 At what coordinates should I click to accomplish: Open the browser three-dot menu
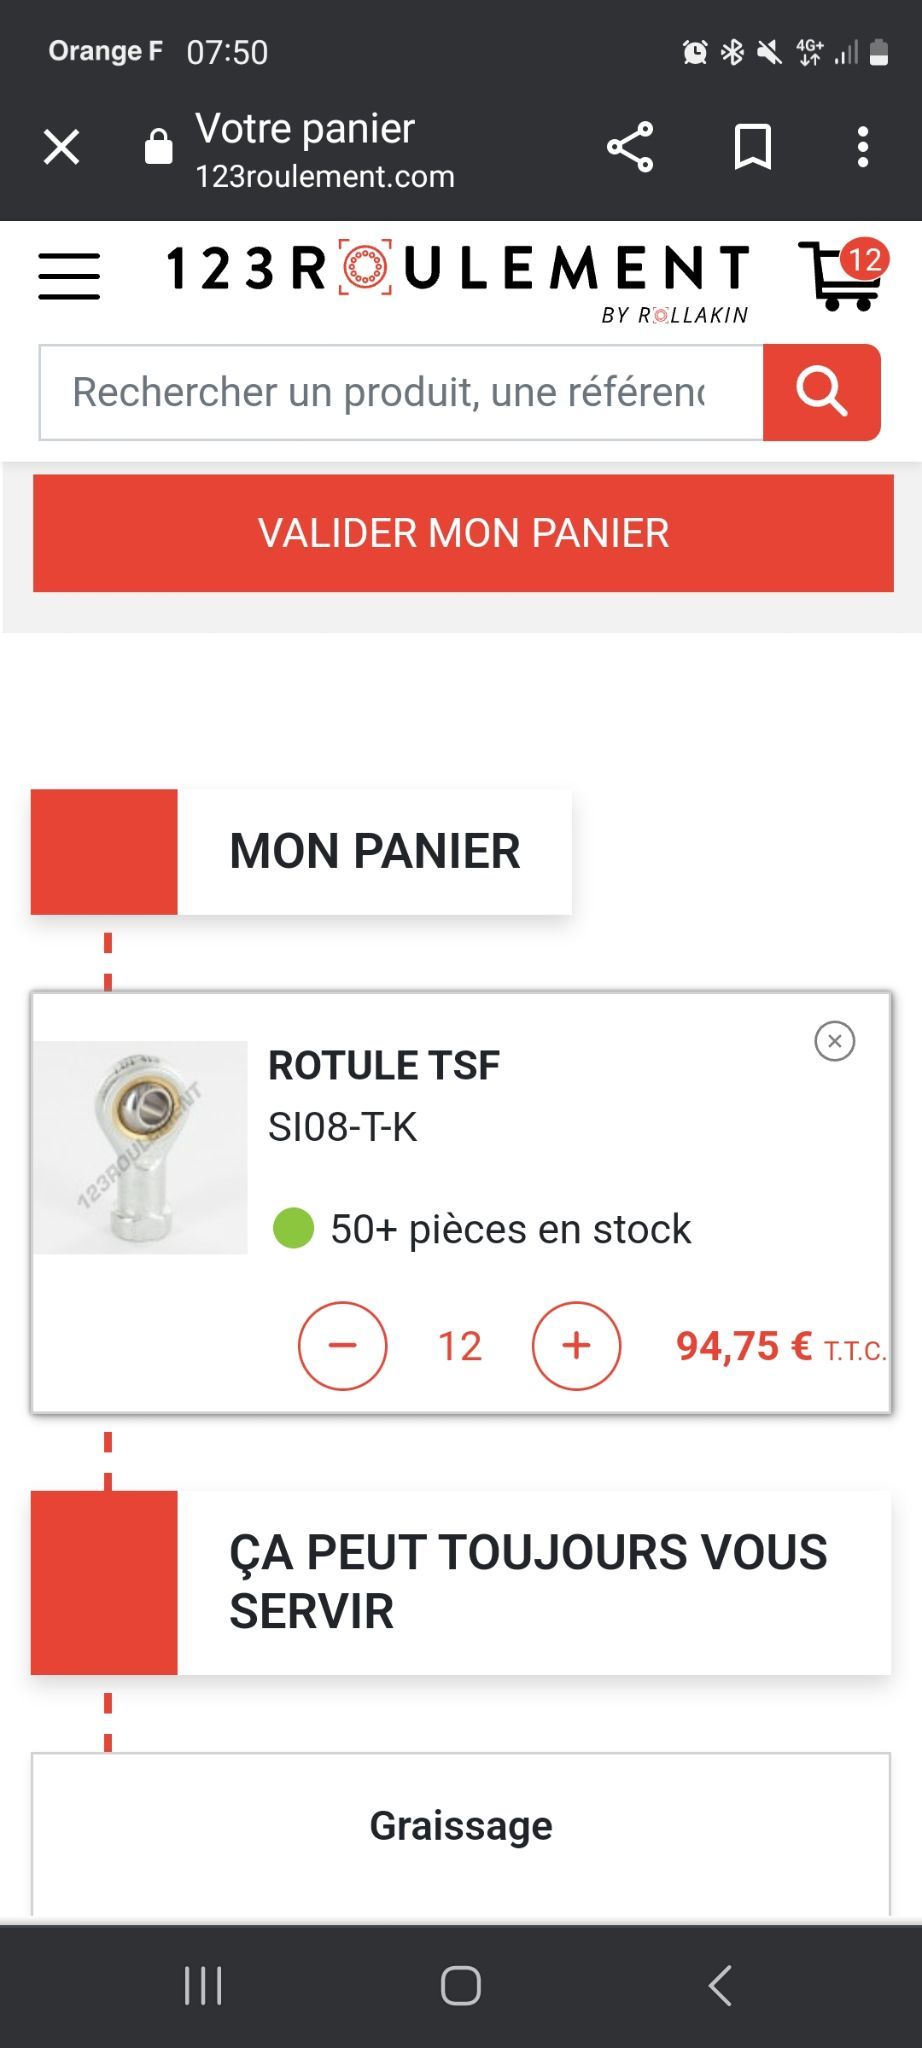click(x=862, y=148)
